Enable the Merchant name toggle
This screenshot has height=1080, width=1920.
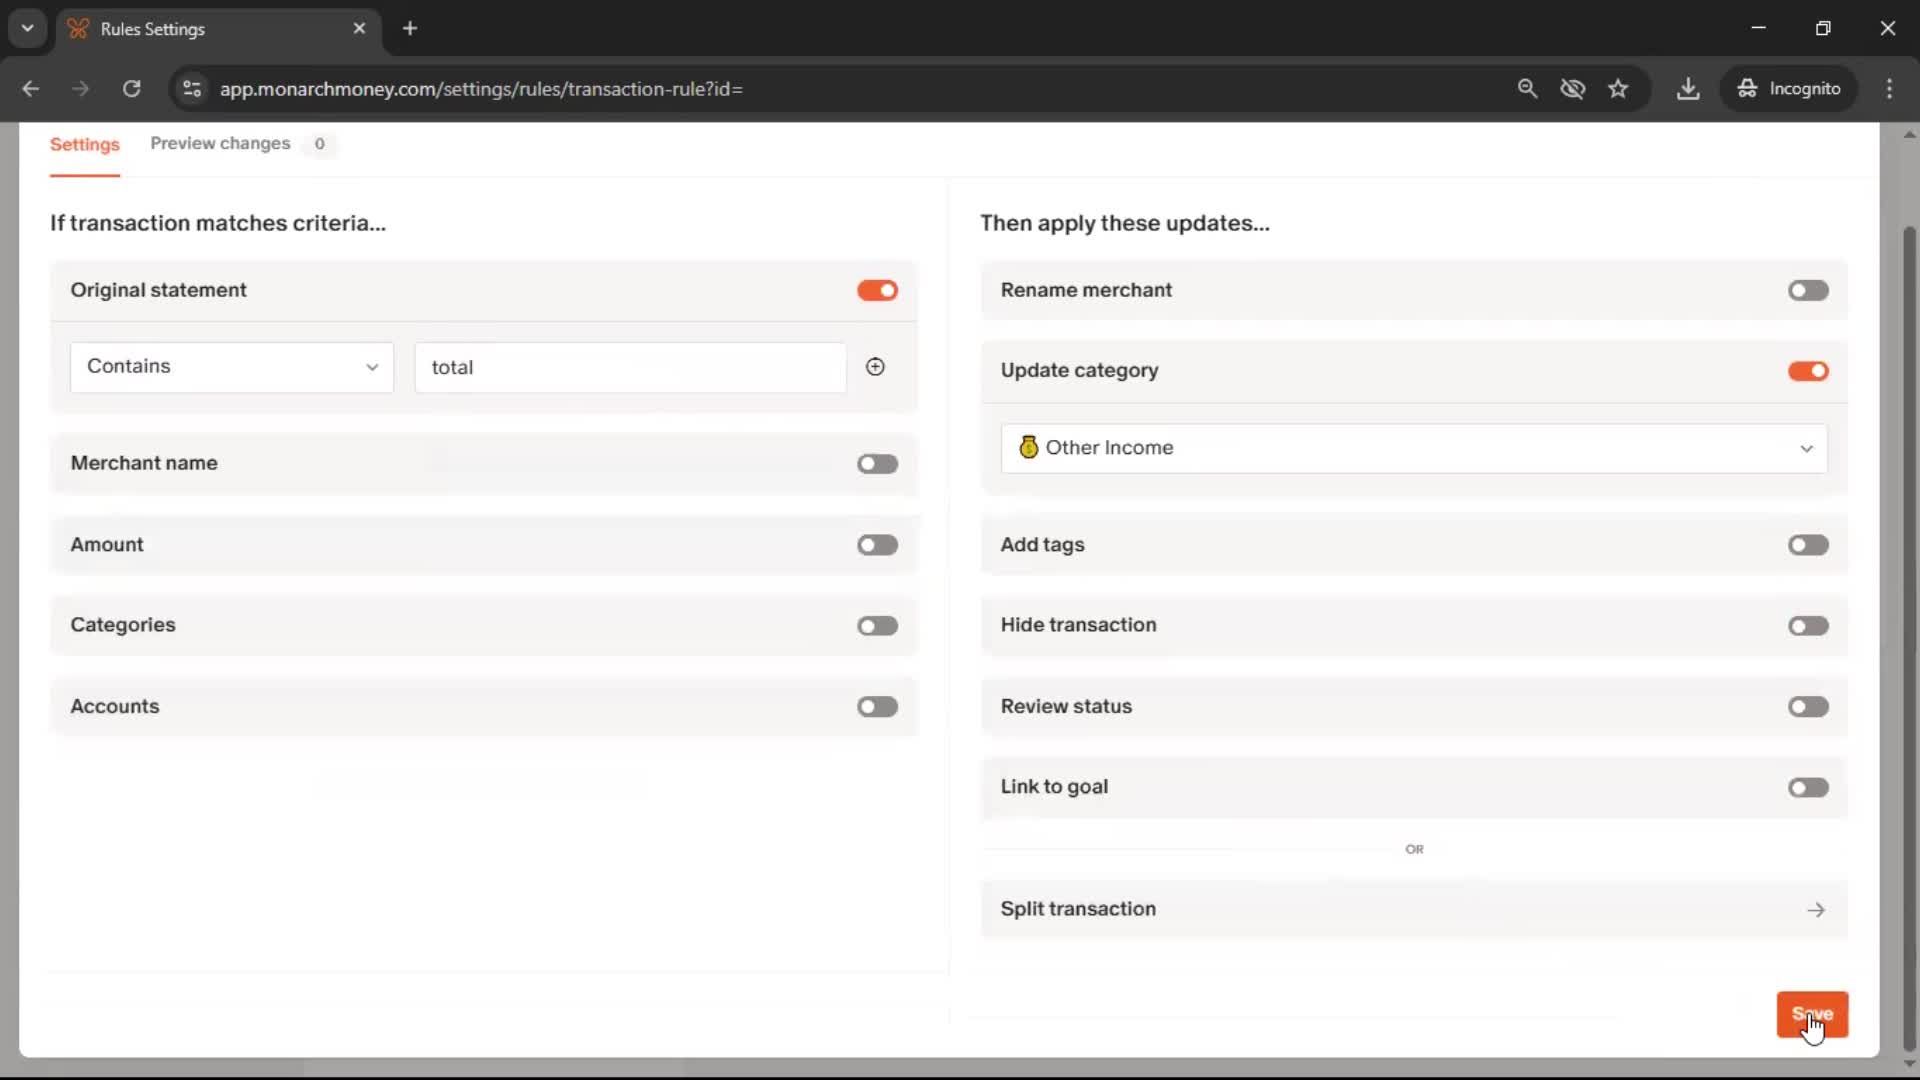point(877,464)
